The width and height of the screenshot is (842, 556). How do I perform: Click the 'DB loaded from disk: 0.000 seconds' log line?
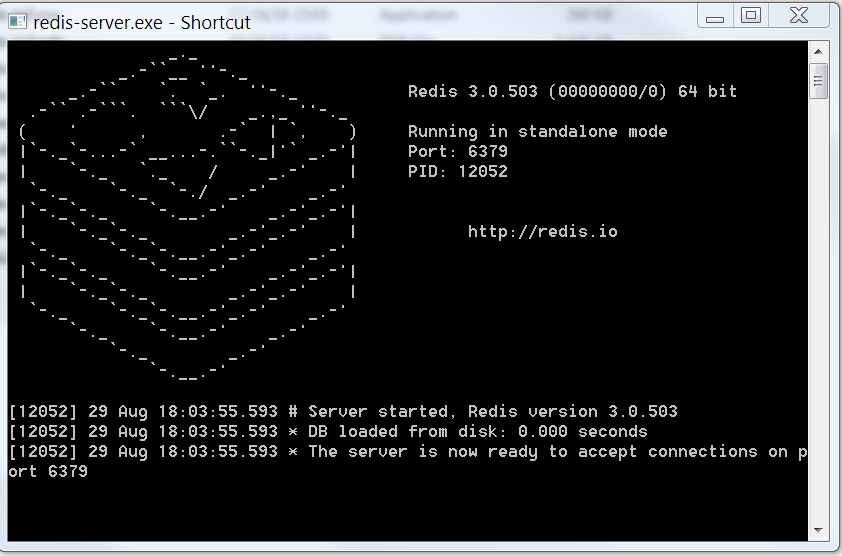[x=328, y=432]
